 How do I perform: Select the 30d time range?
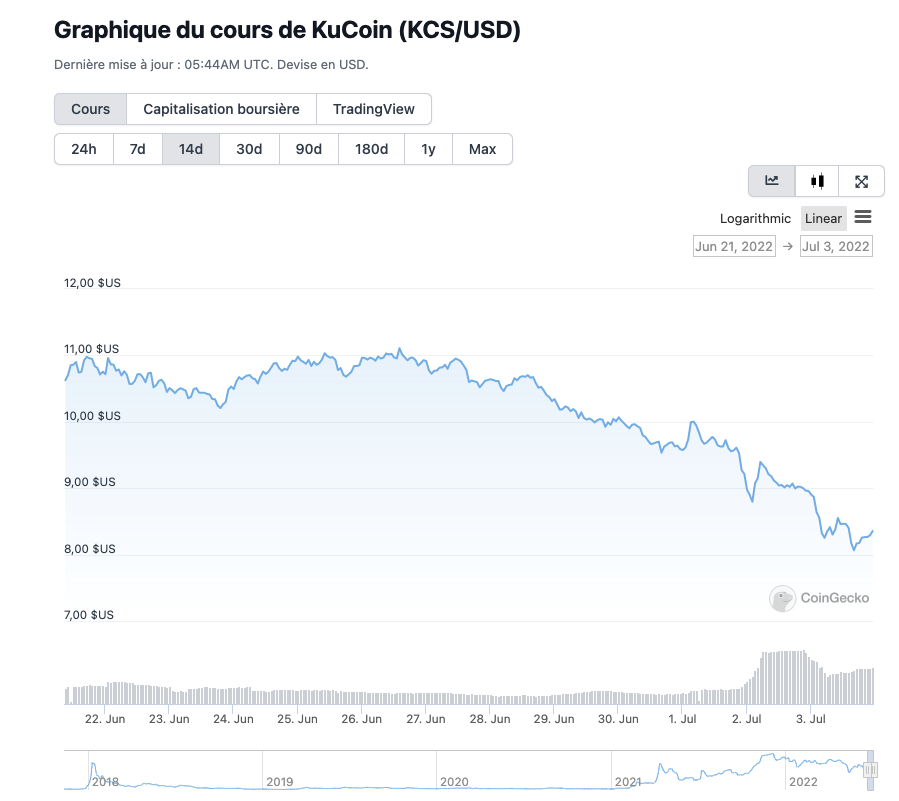249,149
